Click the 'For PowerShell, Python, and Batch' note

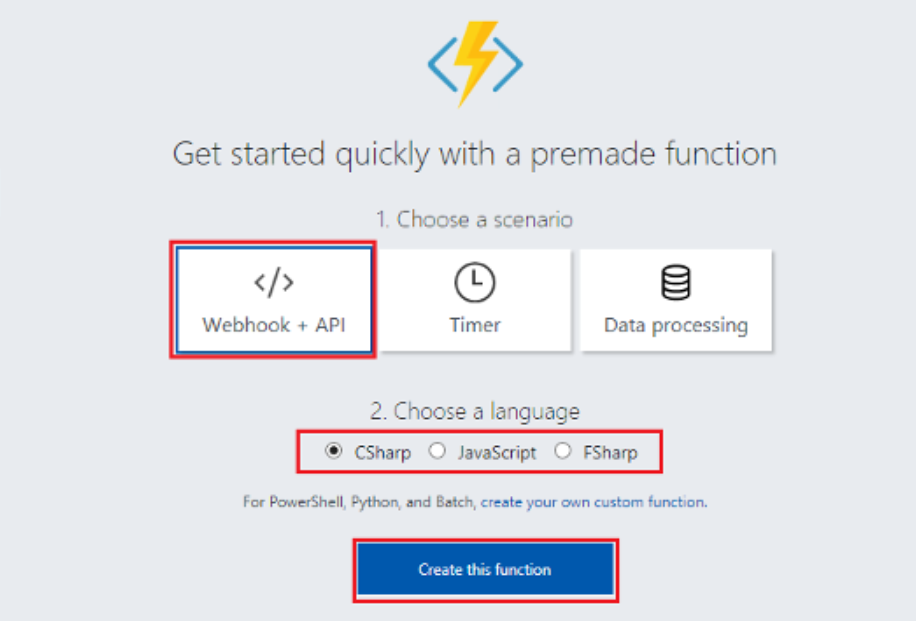(359, 502)
